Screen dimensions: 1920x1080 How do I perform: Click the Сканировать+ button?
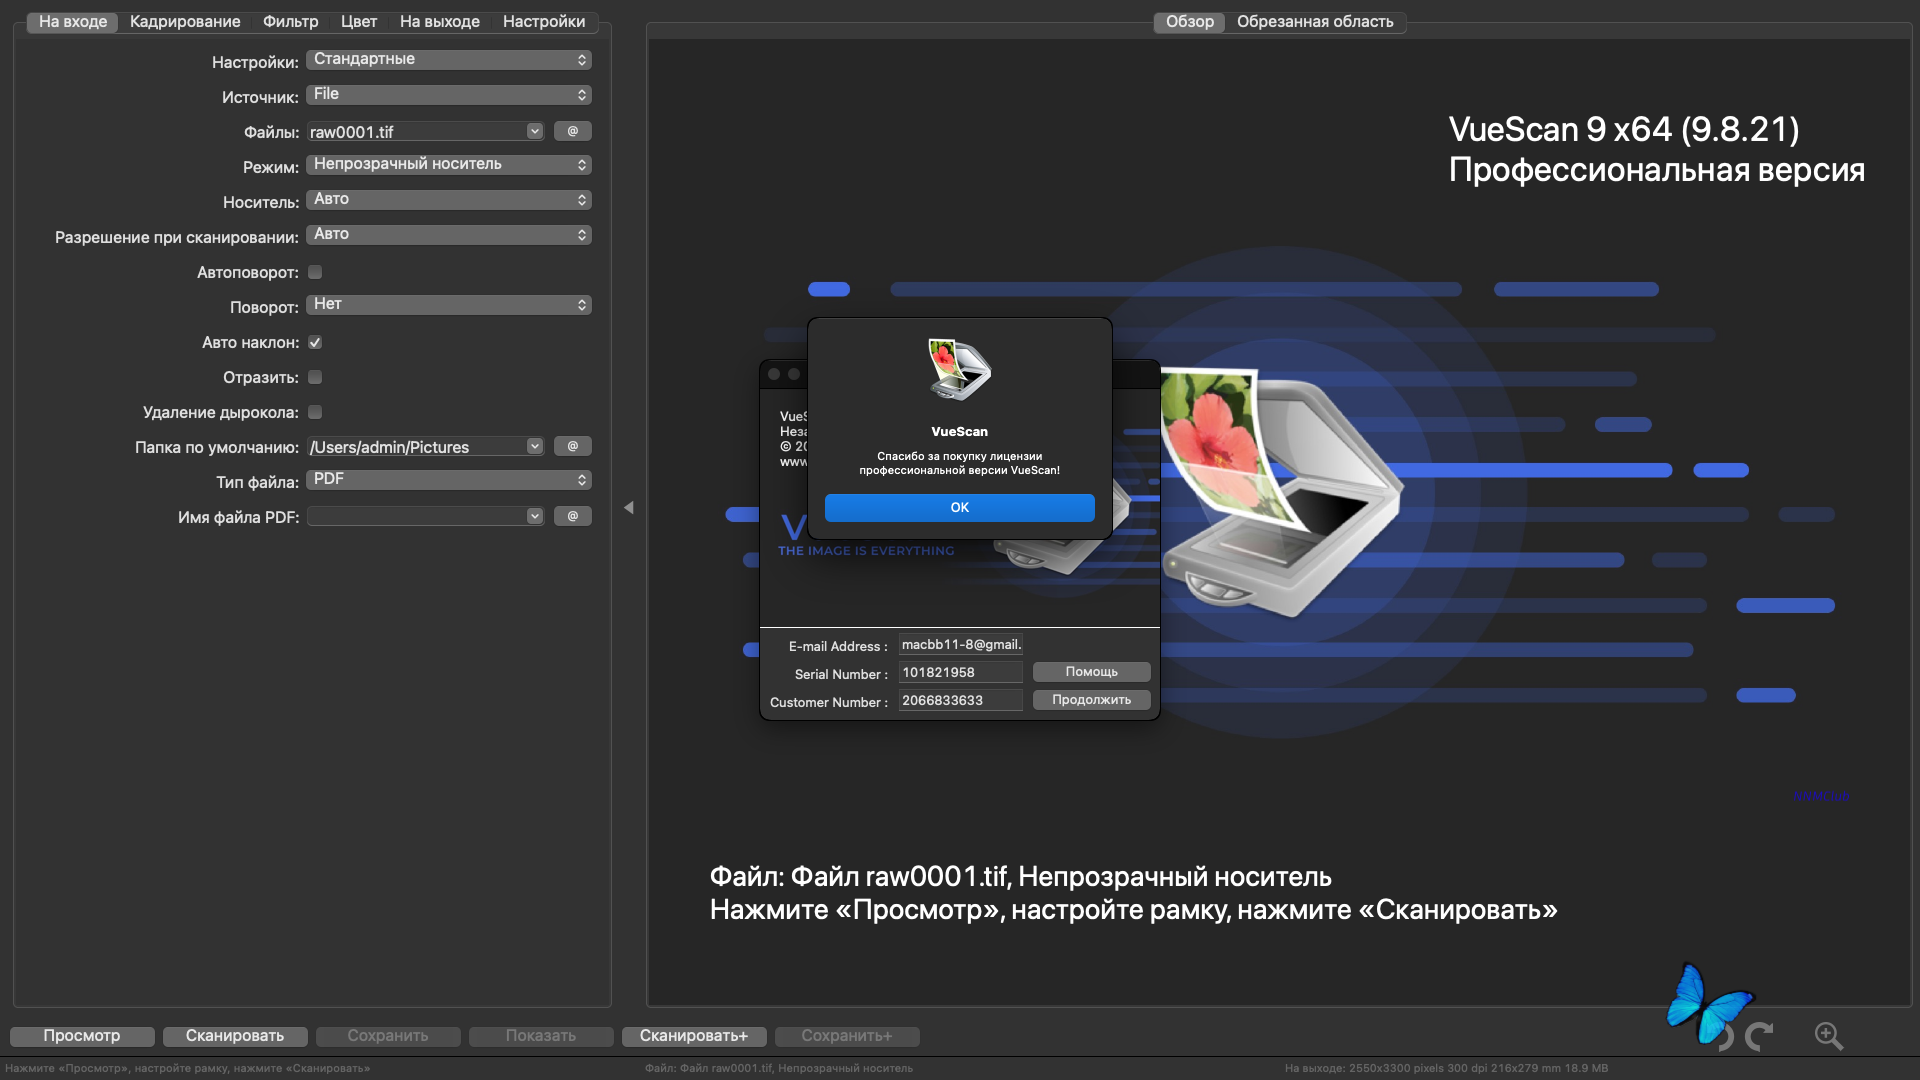(694, 1036)
